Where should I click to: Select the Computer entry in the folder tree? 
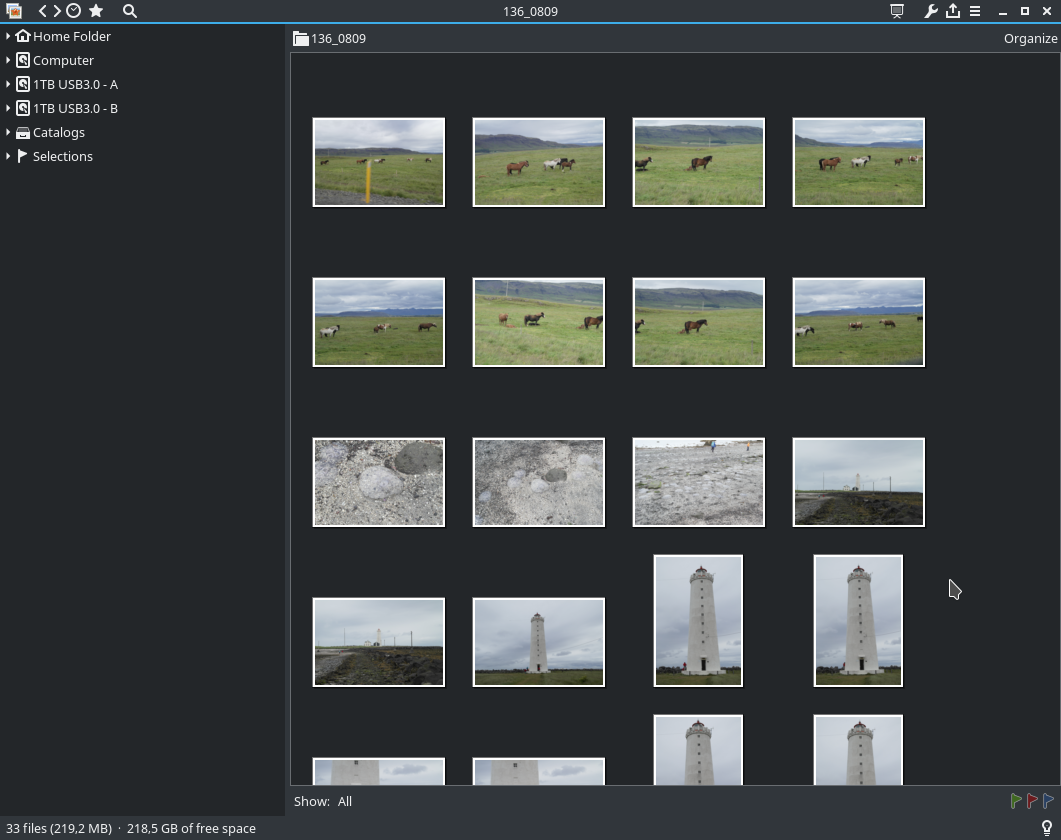(x=63, y=60)
